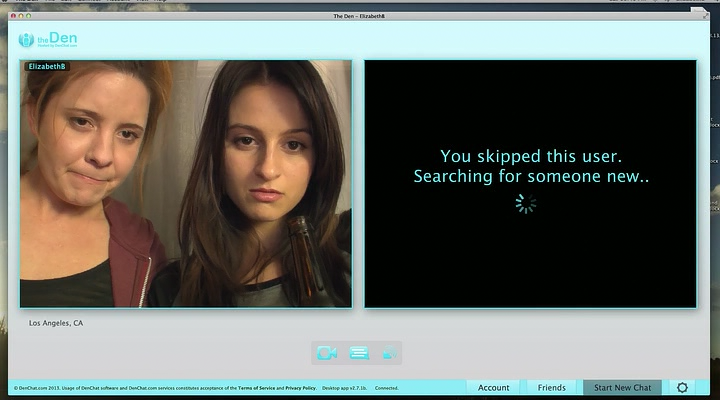
Task: Open settings via the gear icon
Action: [683, 387]
